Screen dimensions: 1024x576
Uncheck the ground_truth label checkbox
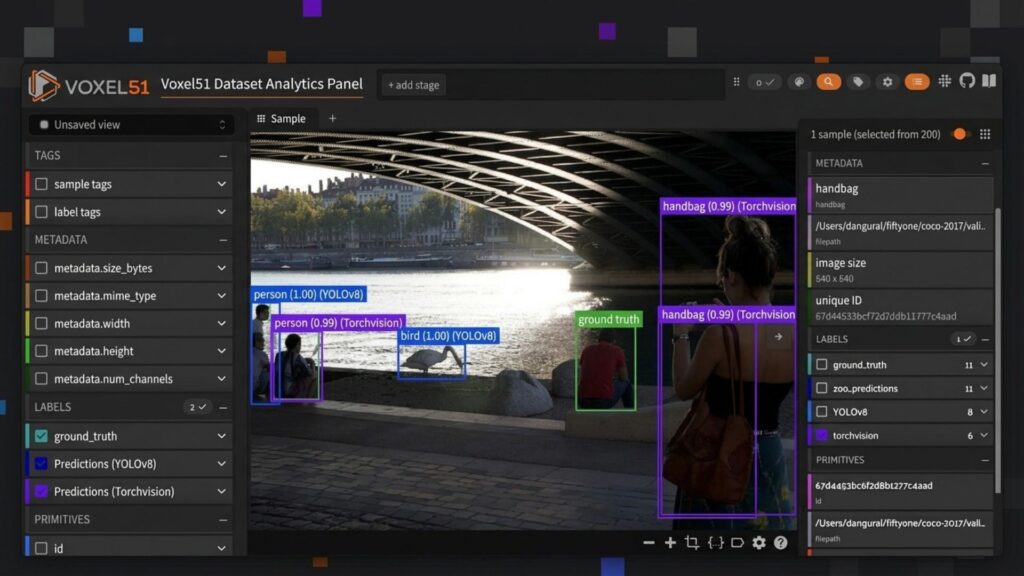click(x=41, y=436)
